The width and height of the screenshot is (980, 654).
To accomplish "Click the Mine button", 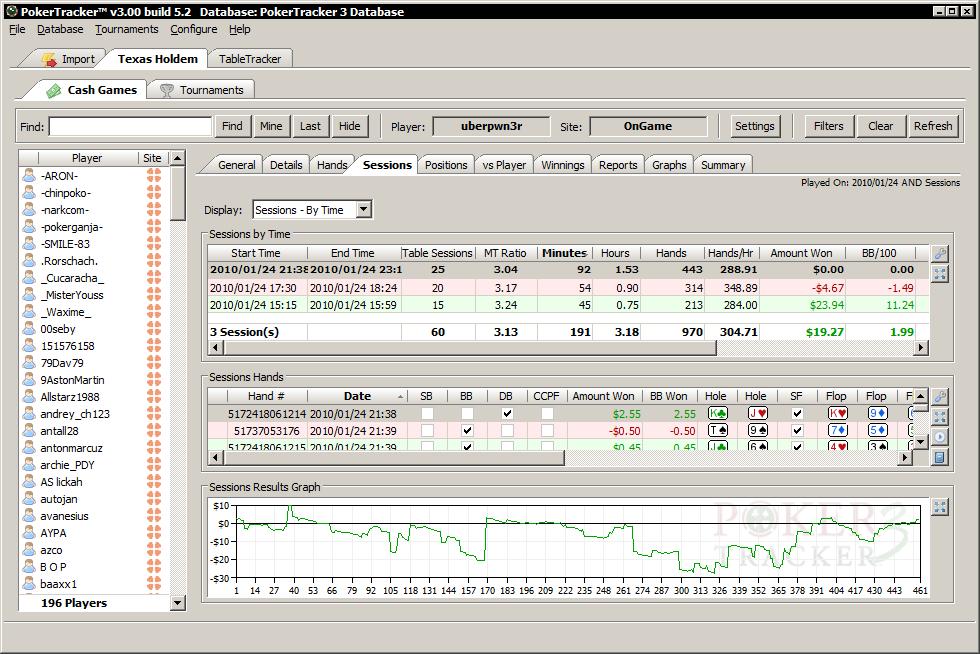I will pos(271,126).
